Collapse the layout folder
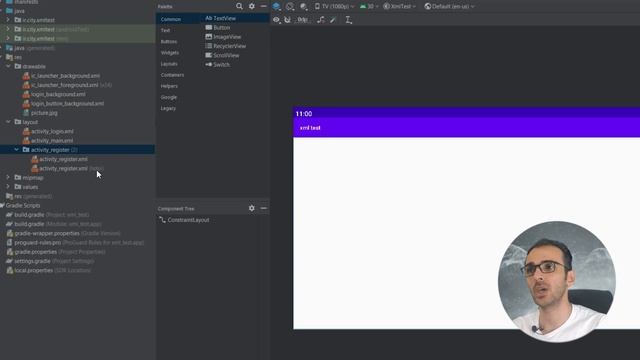Image resolution: width=640 pixels, height=360 pixels. [x=8, y=122]
